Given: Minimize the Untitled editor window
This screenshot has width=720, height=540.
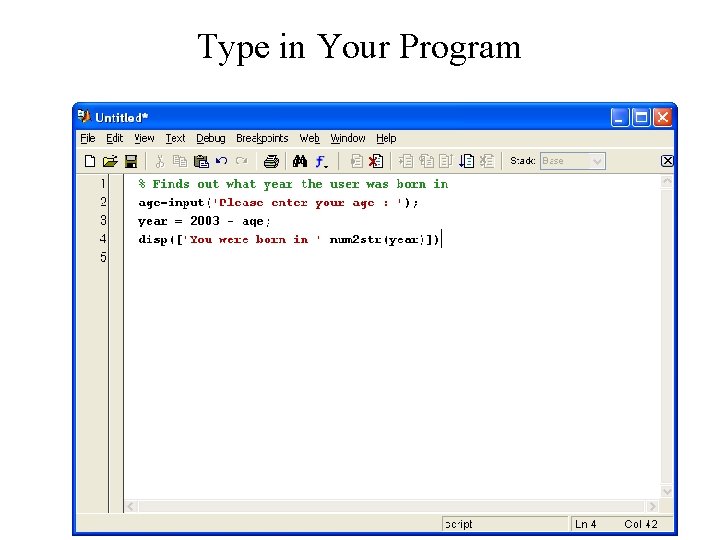Looking at the screenshot, I should (619, 118).
